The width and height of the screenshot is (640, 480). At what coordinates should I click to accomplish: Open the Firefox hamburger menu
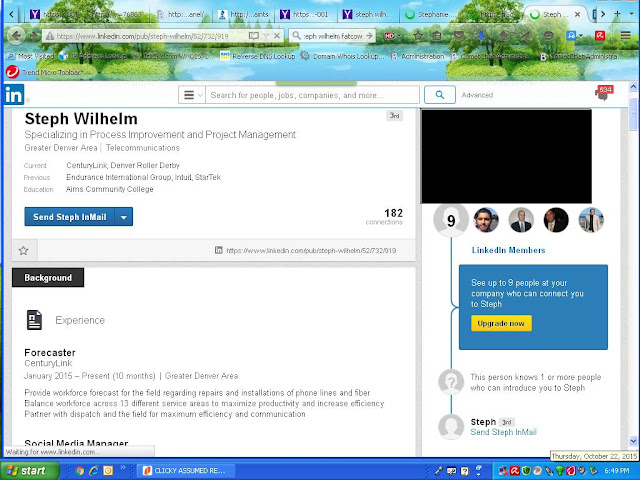626,36
